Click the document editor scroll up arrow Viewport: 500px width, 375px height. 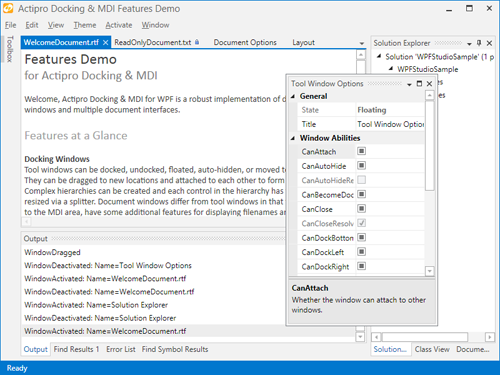click(361, 55)
